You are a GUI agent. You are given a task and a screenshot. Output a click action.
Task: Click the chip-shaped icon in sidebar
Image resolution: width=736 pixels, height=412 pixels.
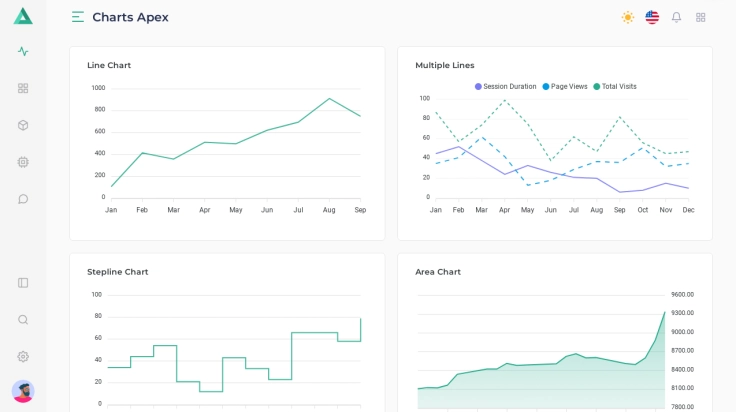(x=23, y=162)
